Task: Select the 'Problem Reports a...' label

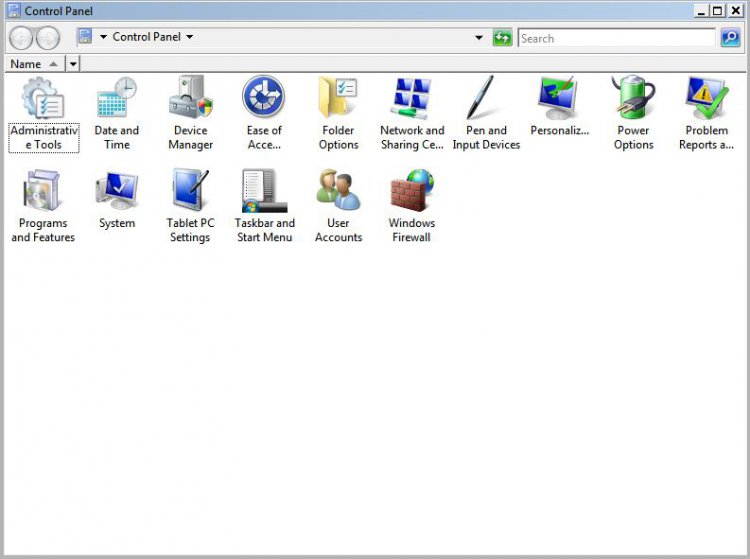Action: click(706, 138)
